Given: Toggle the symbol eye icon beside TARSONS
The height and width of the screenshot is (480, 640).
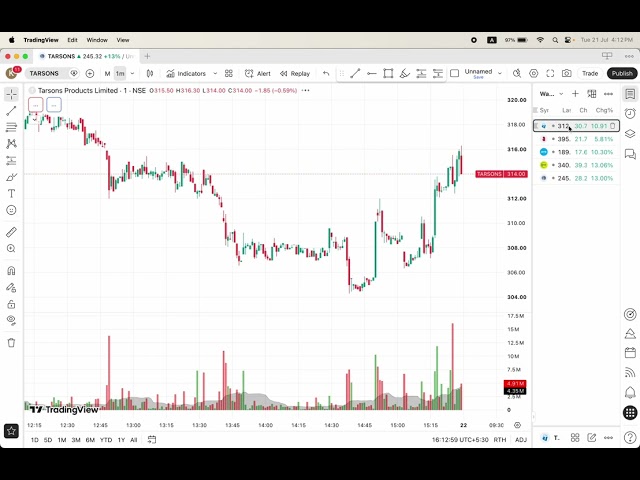Looking at the screenshot, I should click(74, 73).
